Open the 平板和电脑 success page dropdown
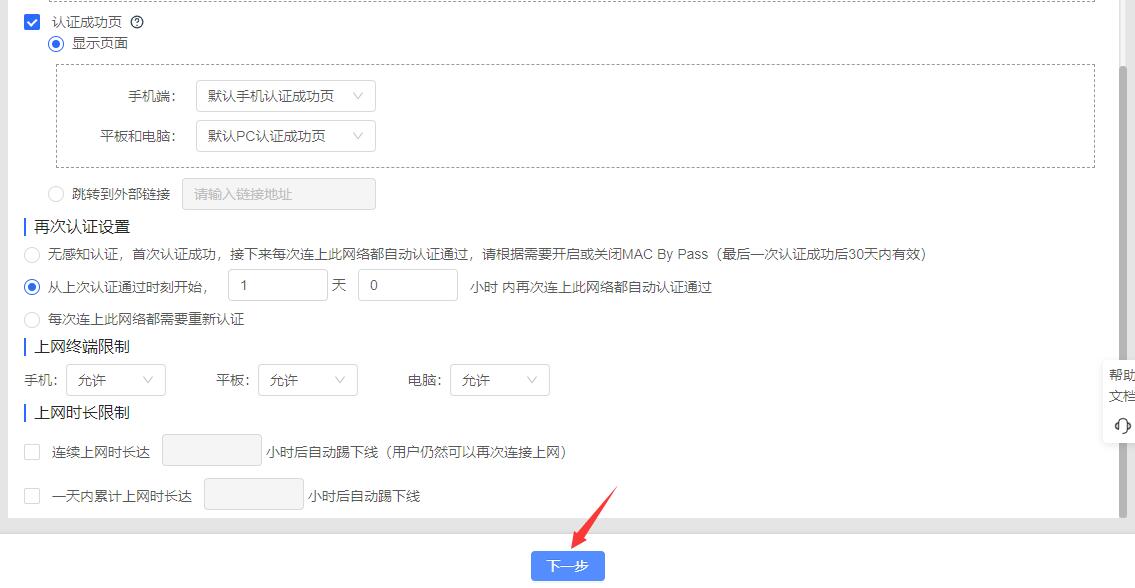Image resolution: width=1135 pixels, height=588 pixels. 286,136
